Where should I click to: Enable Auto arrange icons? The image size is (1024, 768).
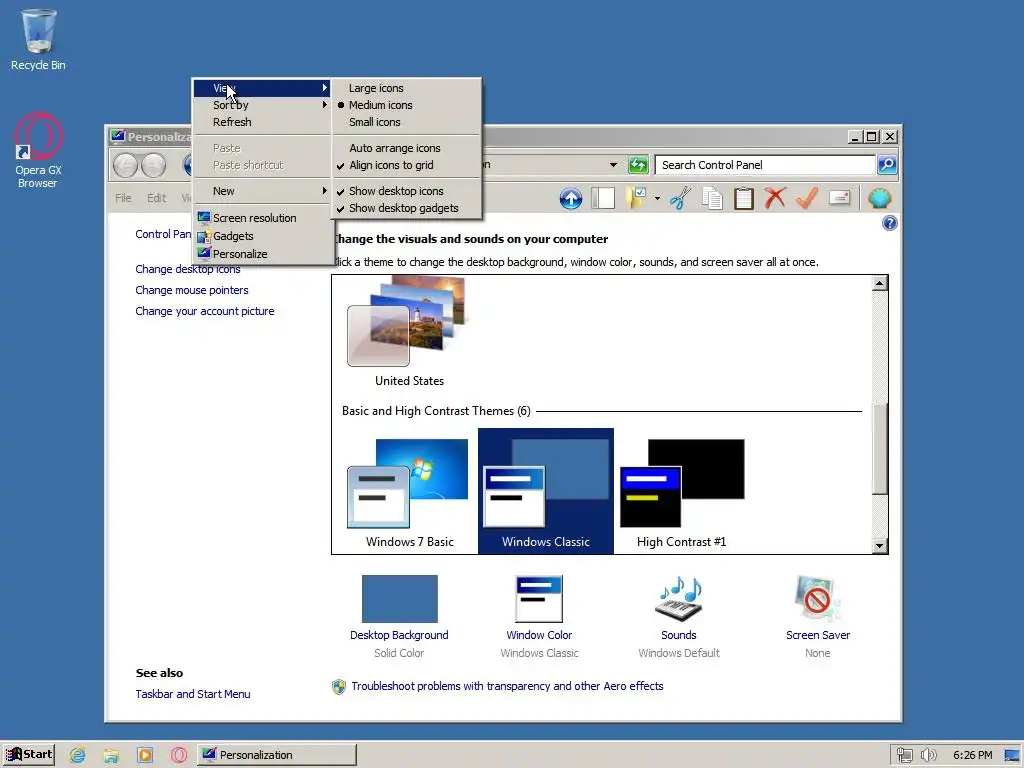407,148
